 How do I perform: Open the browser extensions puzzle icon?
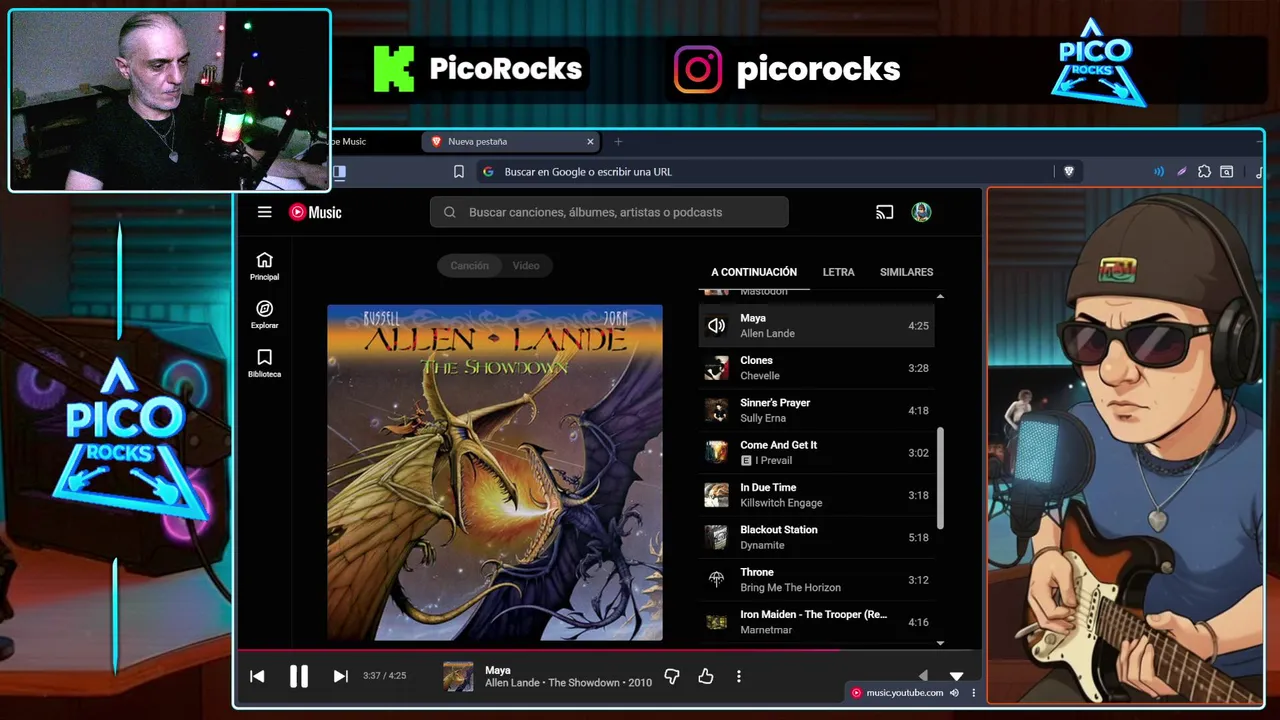(1204, 172)
